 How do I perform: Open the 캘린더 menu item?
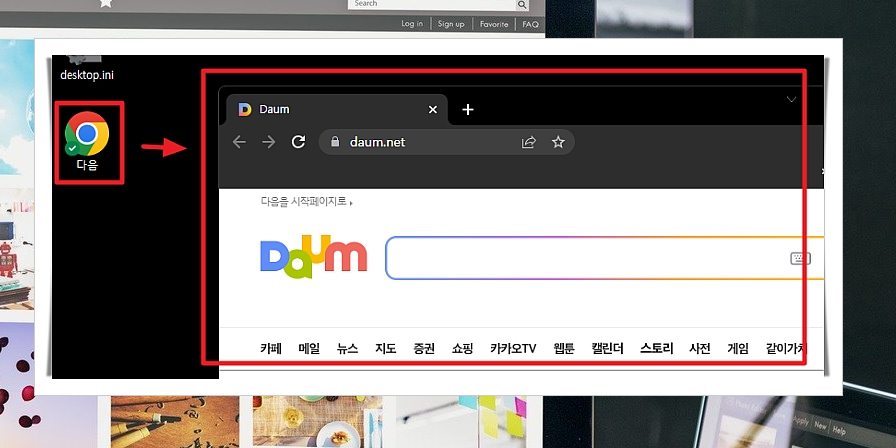tap(607, 348)
